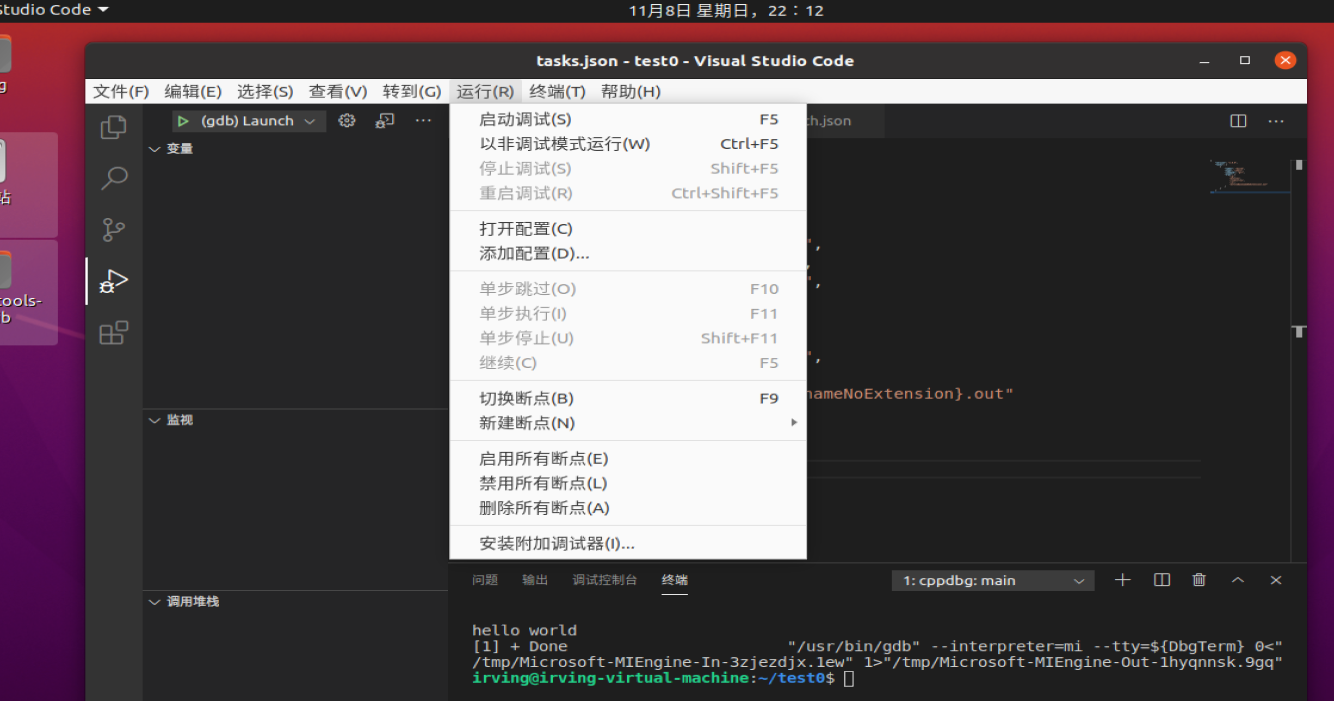
Task: Choose 启用所有断点(E) menu item
Action: (x=628, y=459)
